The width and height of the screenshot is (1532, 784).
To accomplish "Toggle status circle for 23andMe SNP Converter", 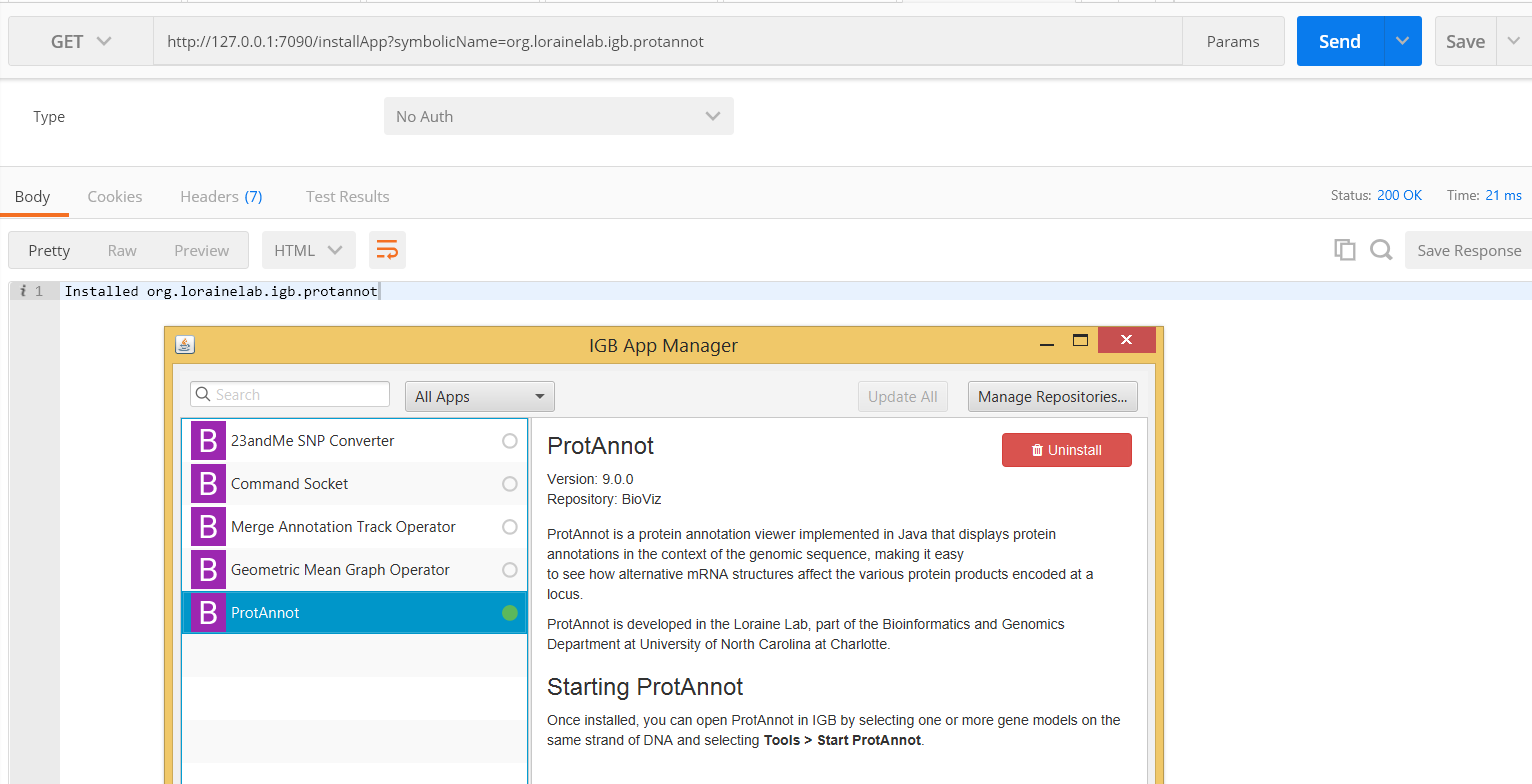I will [x=510, y=441].
